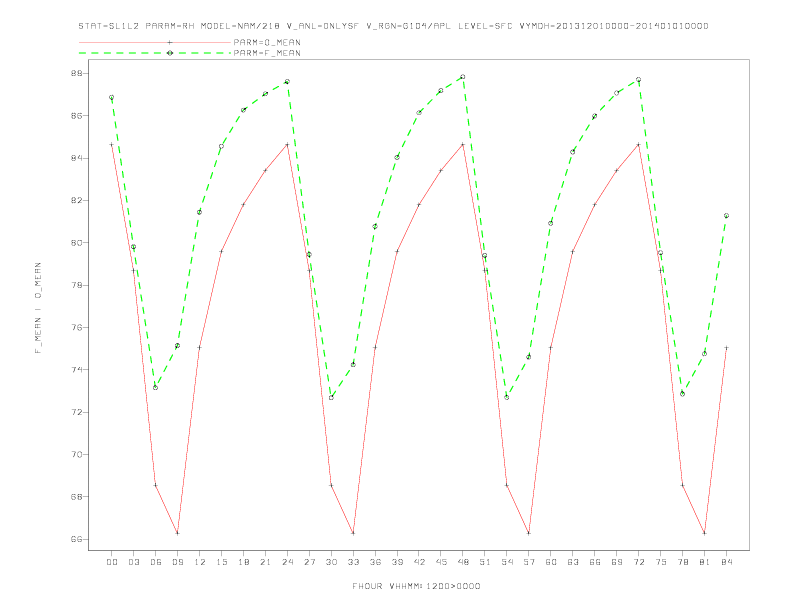Select the O_MEAN plus marker at hour 00
792x612 pixels.
tap(112, 144)
